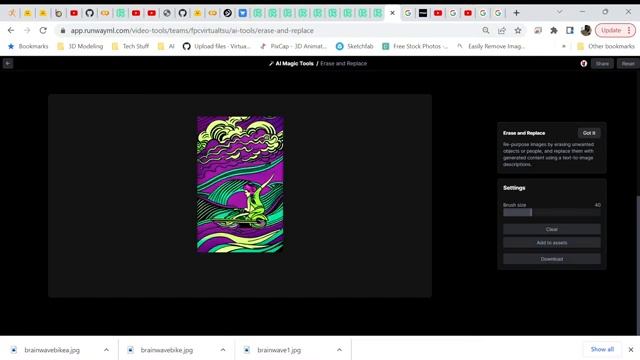Expand options for brainwavebike.jpg download
The height and width of the screenshot is (360, 640).
[x=223, y=350]
